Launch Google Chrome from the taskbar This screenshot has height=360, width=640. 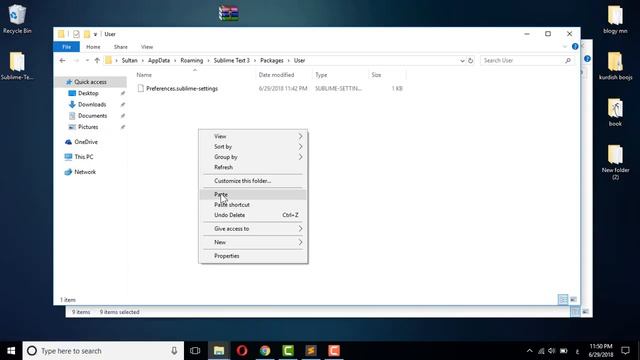pos(265,351)
